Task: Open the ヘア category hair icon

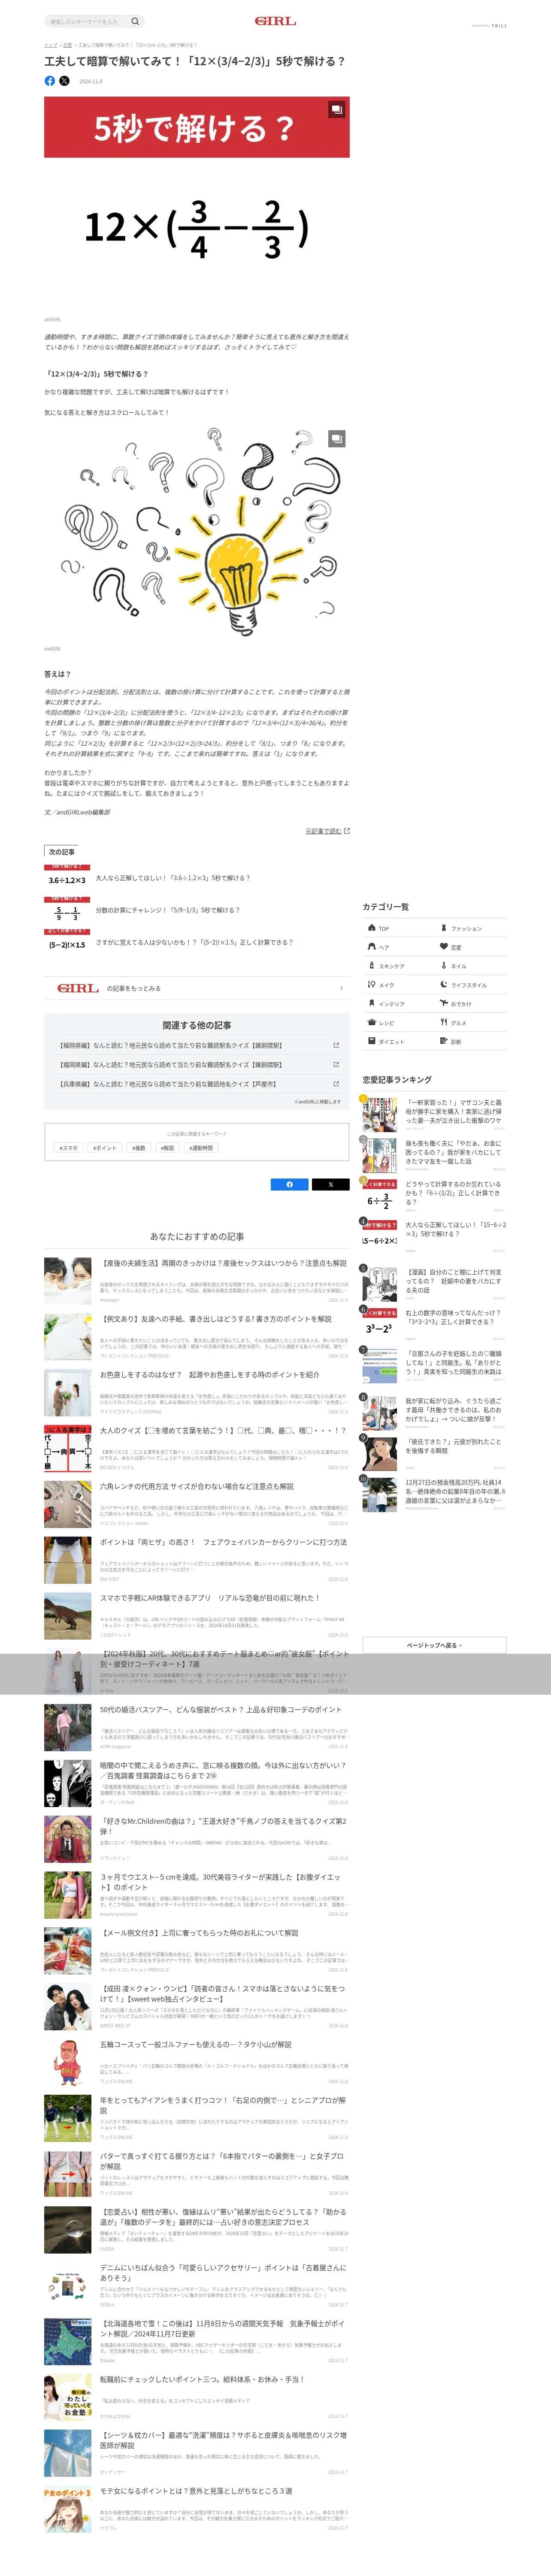Action: pyautogui.click(x=371, y=947)
